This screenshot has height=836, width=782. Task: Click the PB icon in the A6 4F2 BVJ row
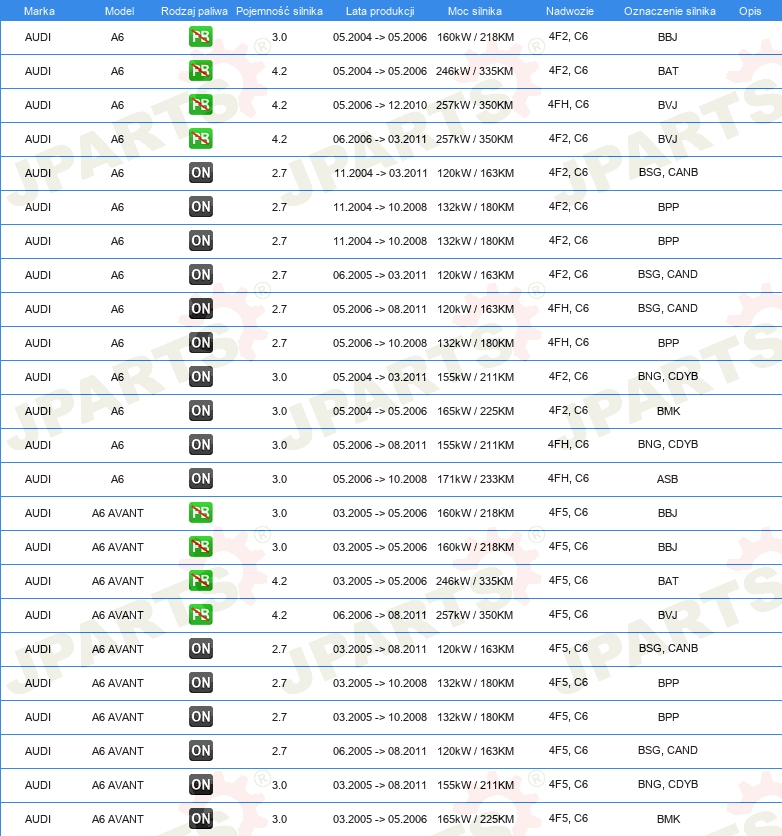click(x=200, y=139)
